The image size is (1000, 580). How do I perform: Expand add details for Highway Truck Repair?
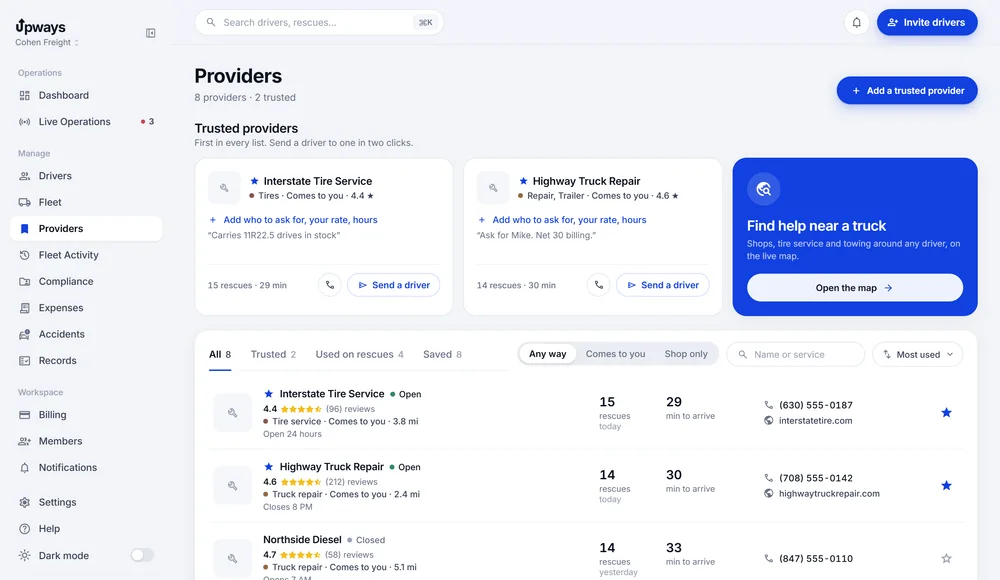(x=562, y=219)
